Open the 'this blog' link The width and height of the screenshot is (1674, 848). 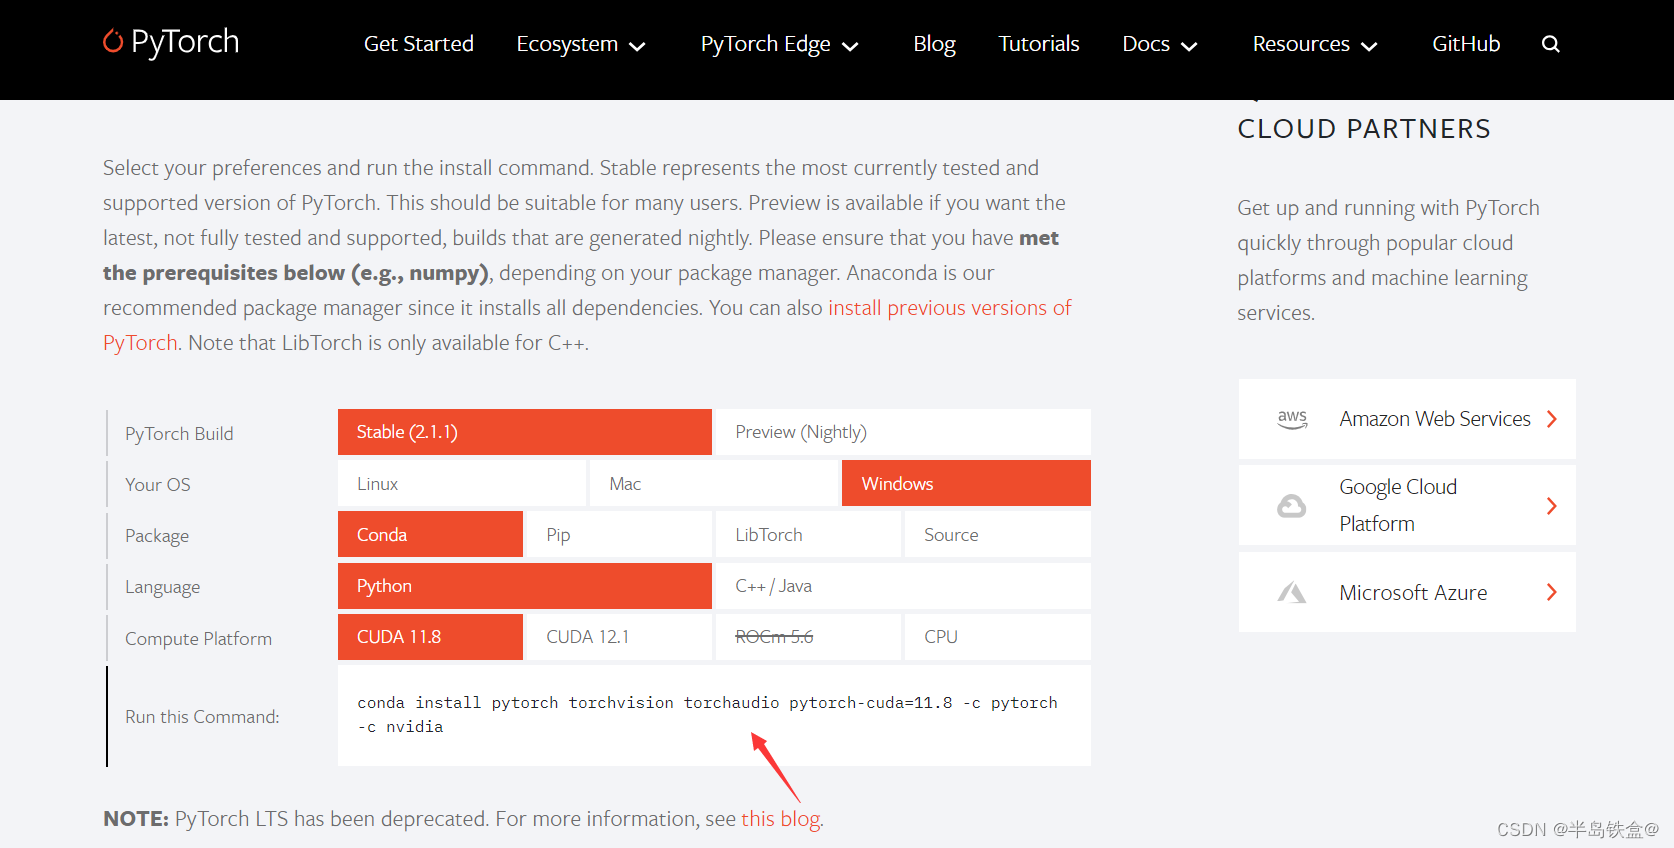(x=780, y=819)
